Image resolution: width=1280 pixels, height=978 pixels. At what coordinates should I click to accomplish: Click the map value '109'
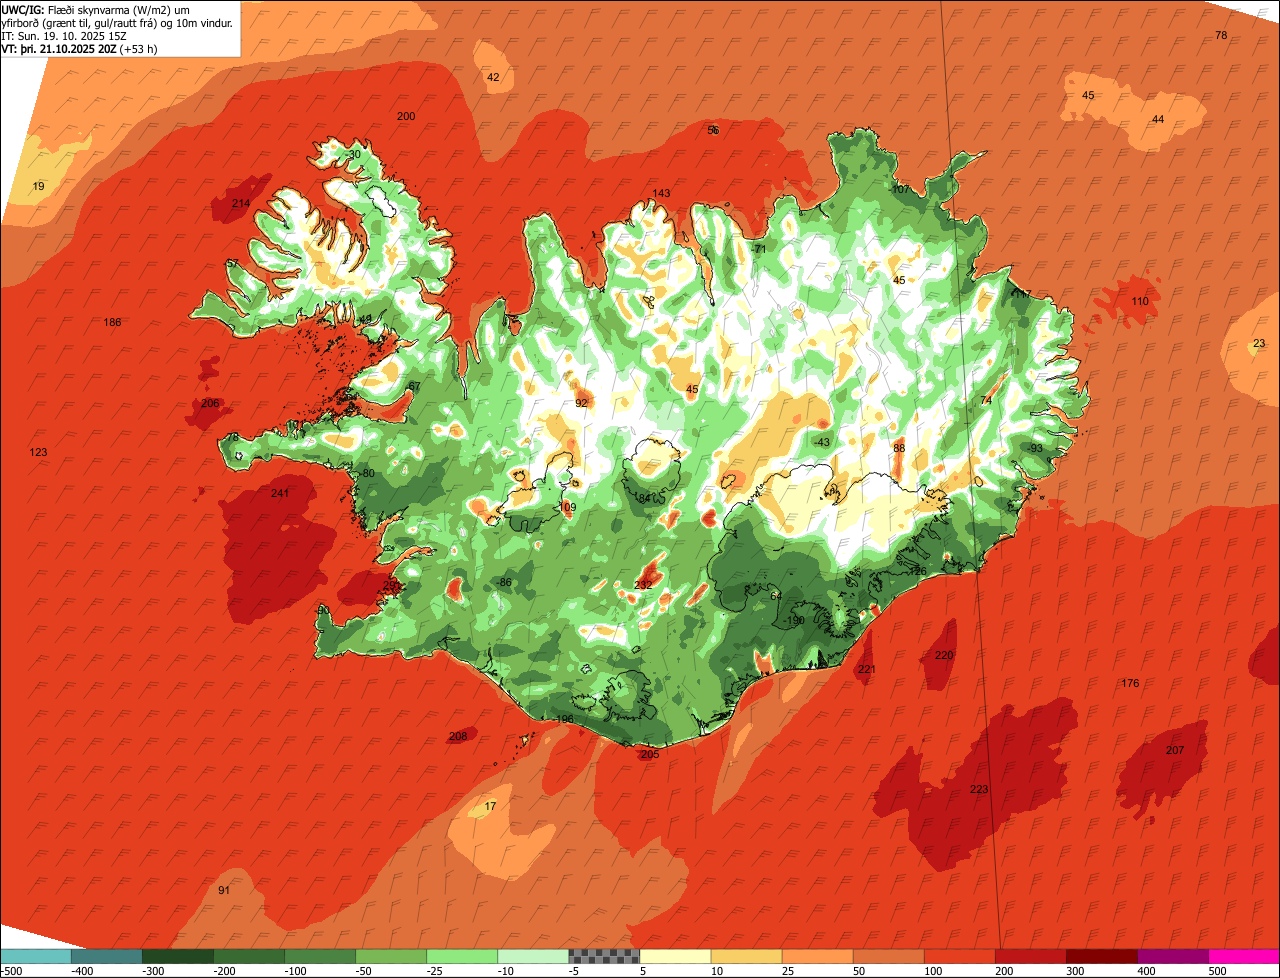(568, 508)
